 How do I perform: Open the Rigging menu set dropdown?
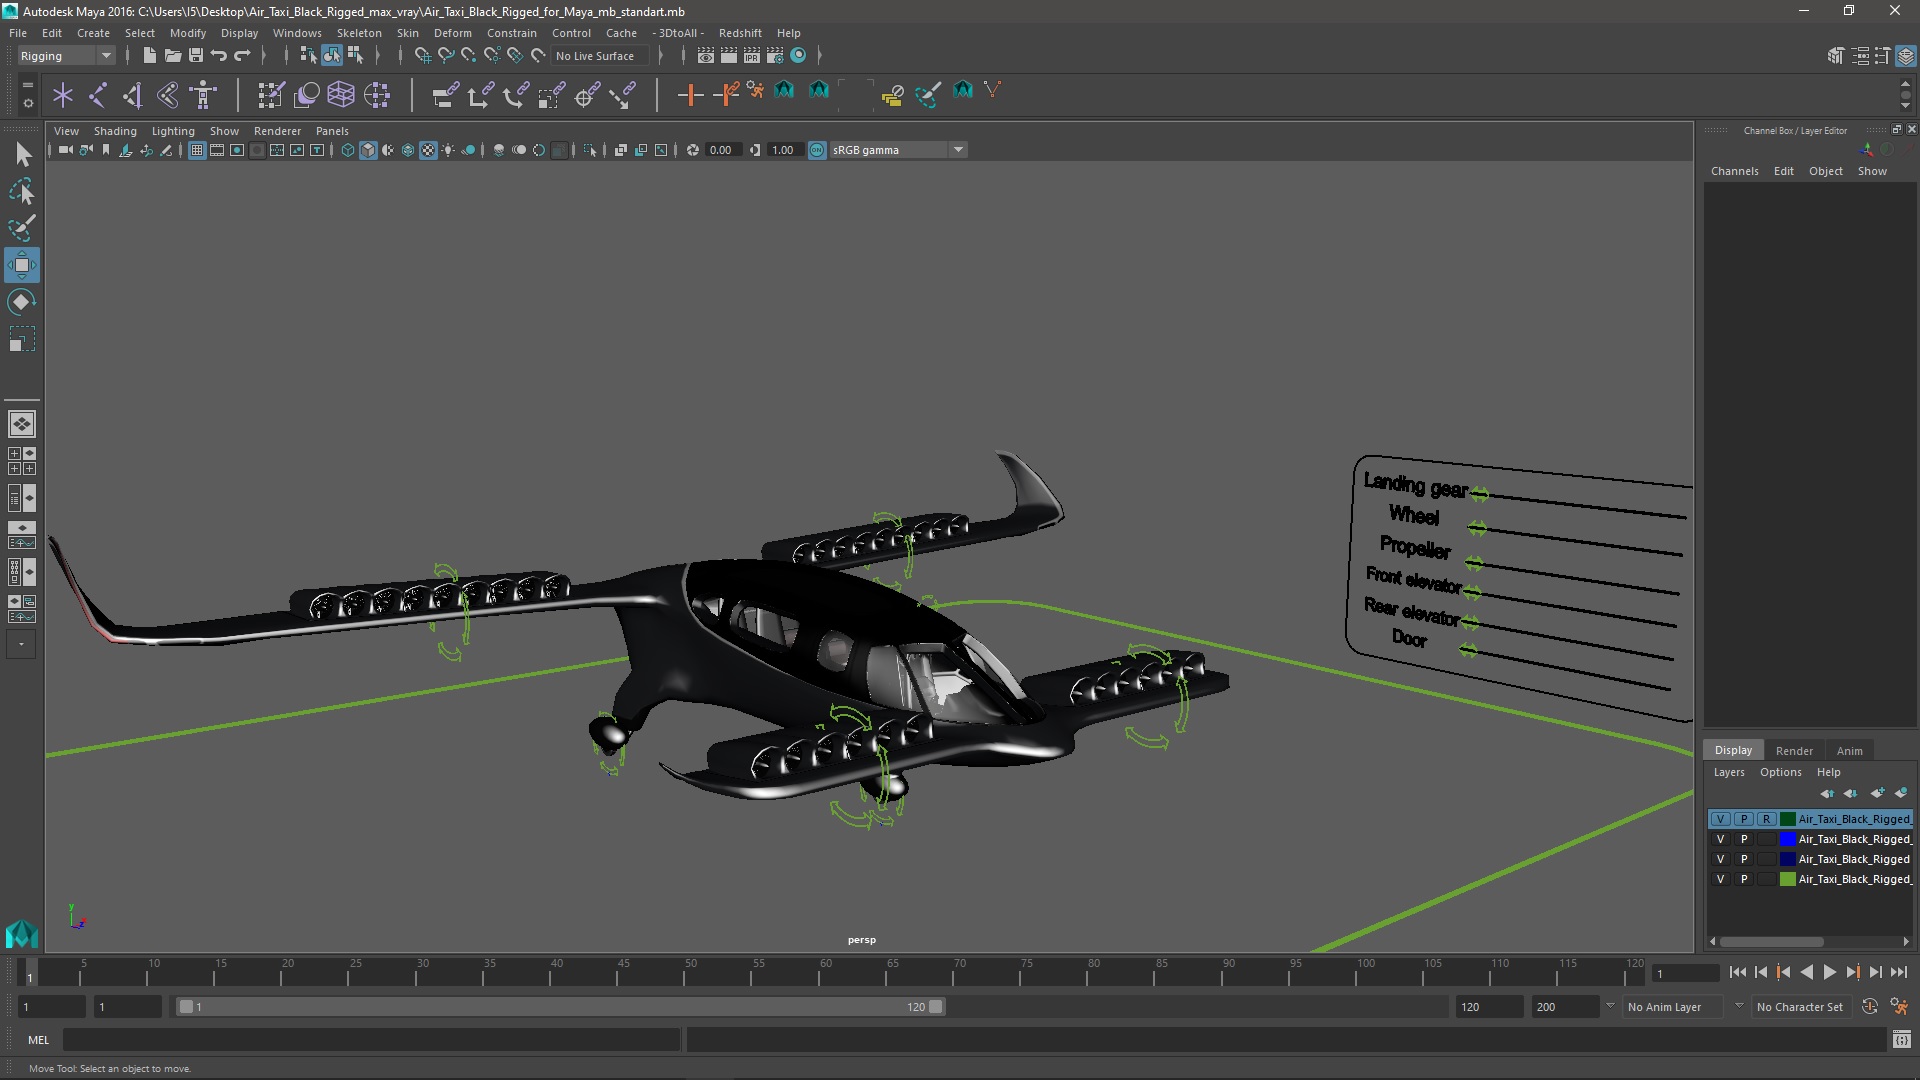coord(66,56)
